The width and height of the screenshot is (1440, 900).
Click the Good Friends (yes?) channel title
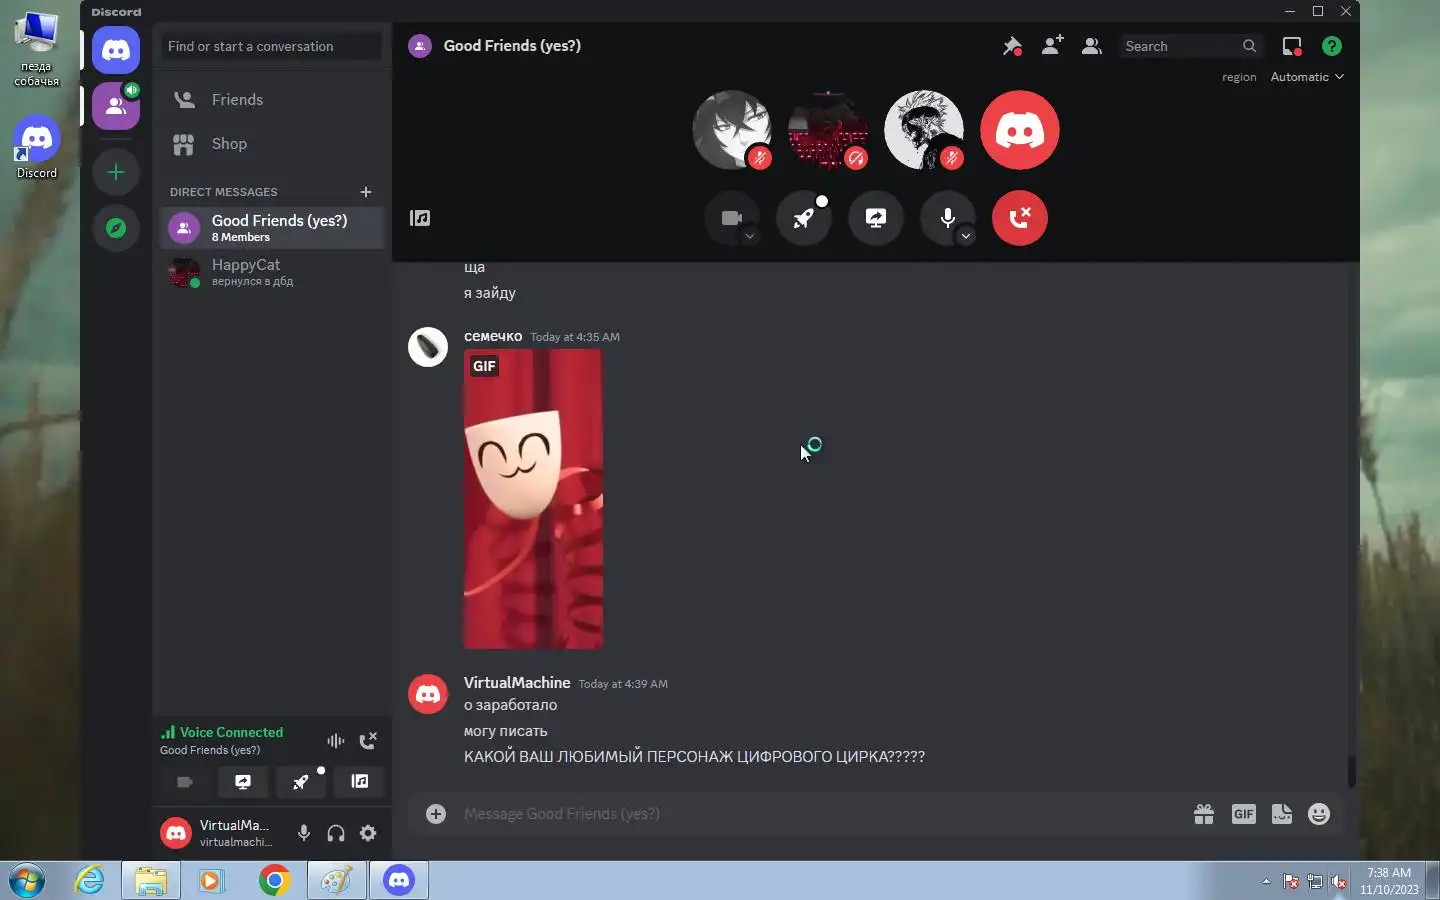coord(512,46)
